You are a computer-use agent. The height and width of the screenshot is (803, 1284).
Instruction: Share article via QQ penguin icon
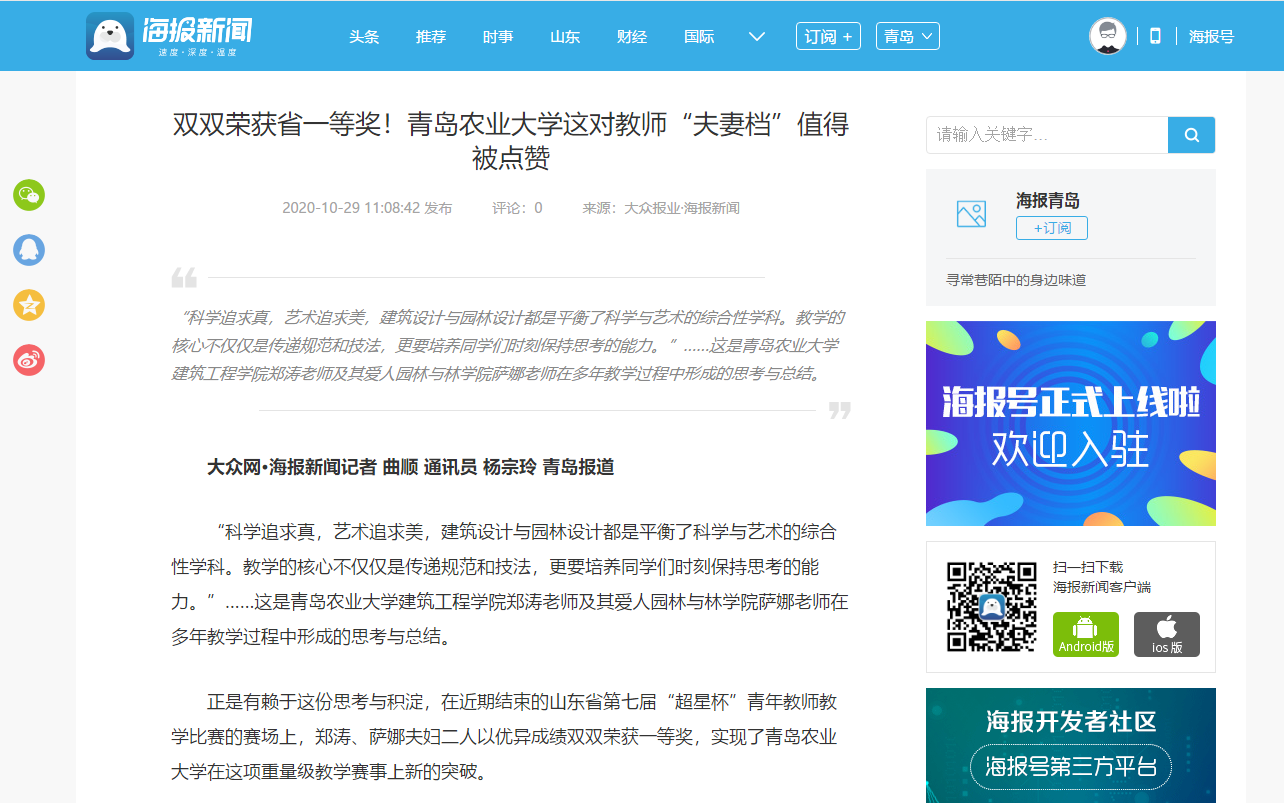29,250
